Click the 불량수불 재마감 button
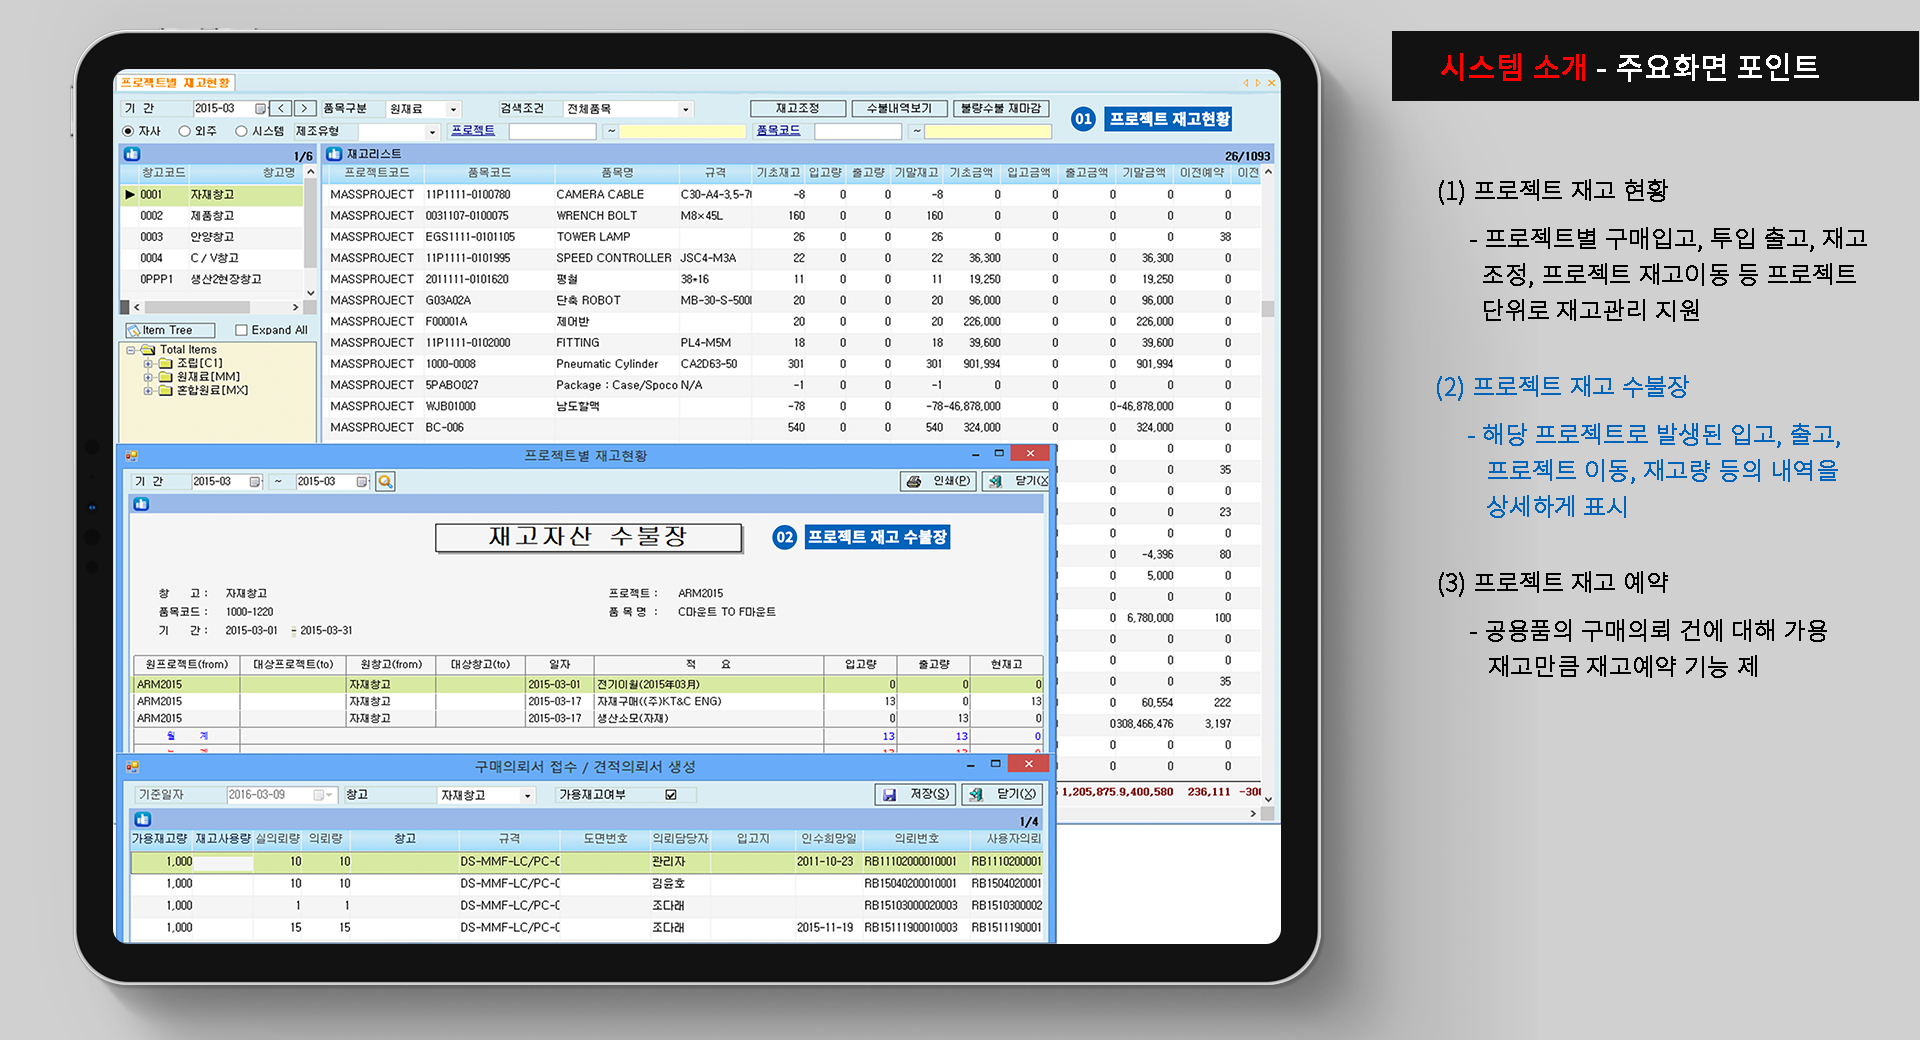 tap(1001, 108)
